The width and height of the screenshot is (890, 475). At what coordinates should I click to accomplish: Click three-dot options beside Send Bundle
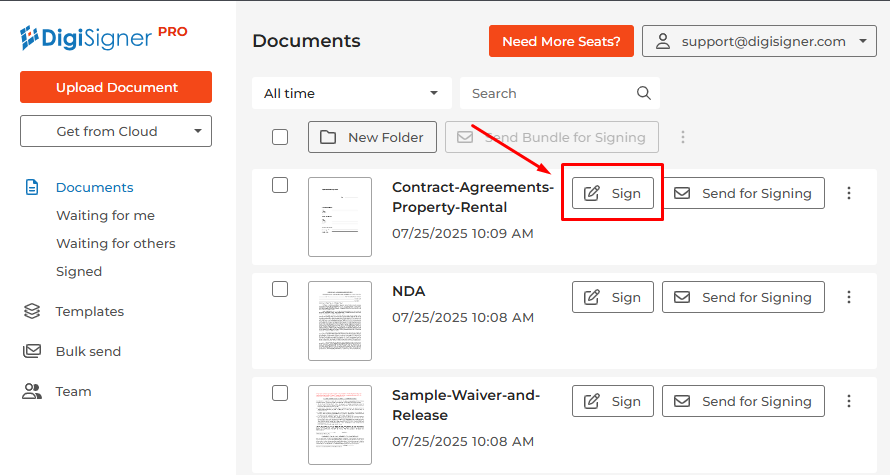684,137
